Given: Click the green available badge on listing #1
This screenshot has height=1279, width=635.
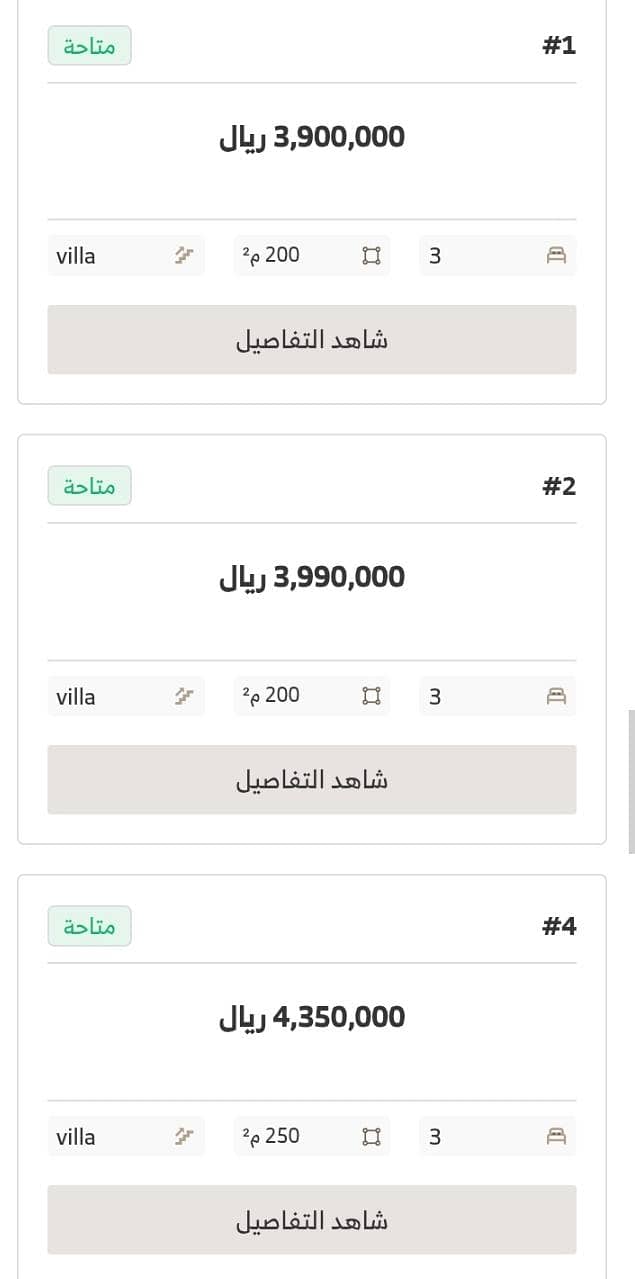Looking at the screenshot, I should pyautogui.click(x=89, y=46).
